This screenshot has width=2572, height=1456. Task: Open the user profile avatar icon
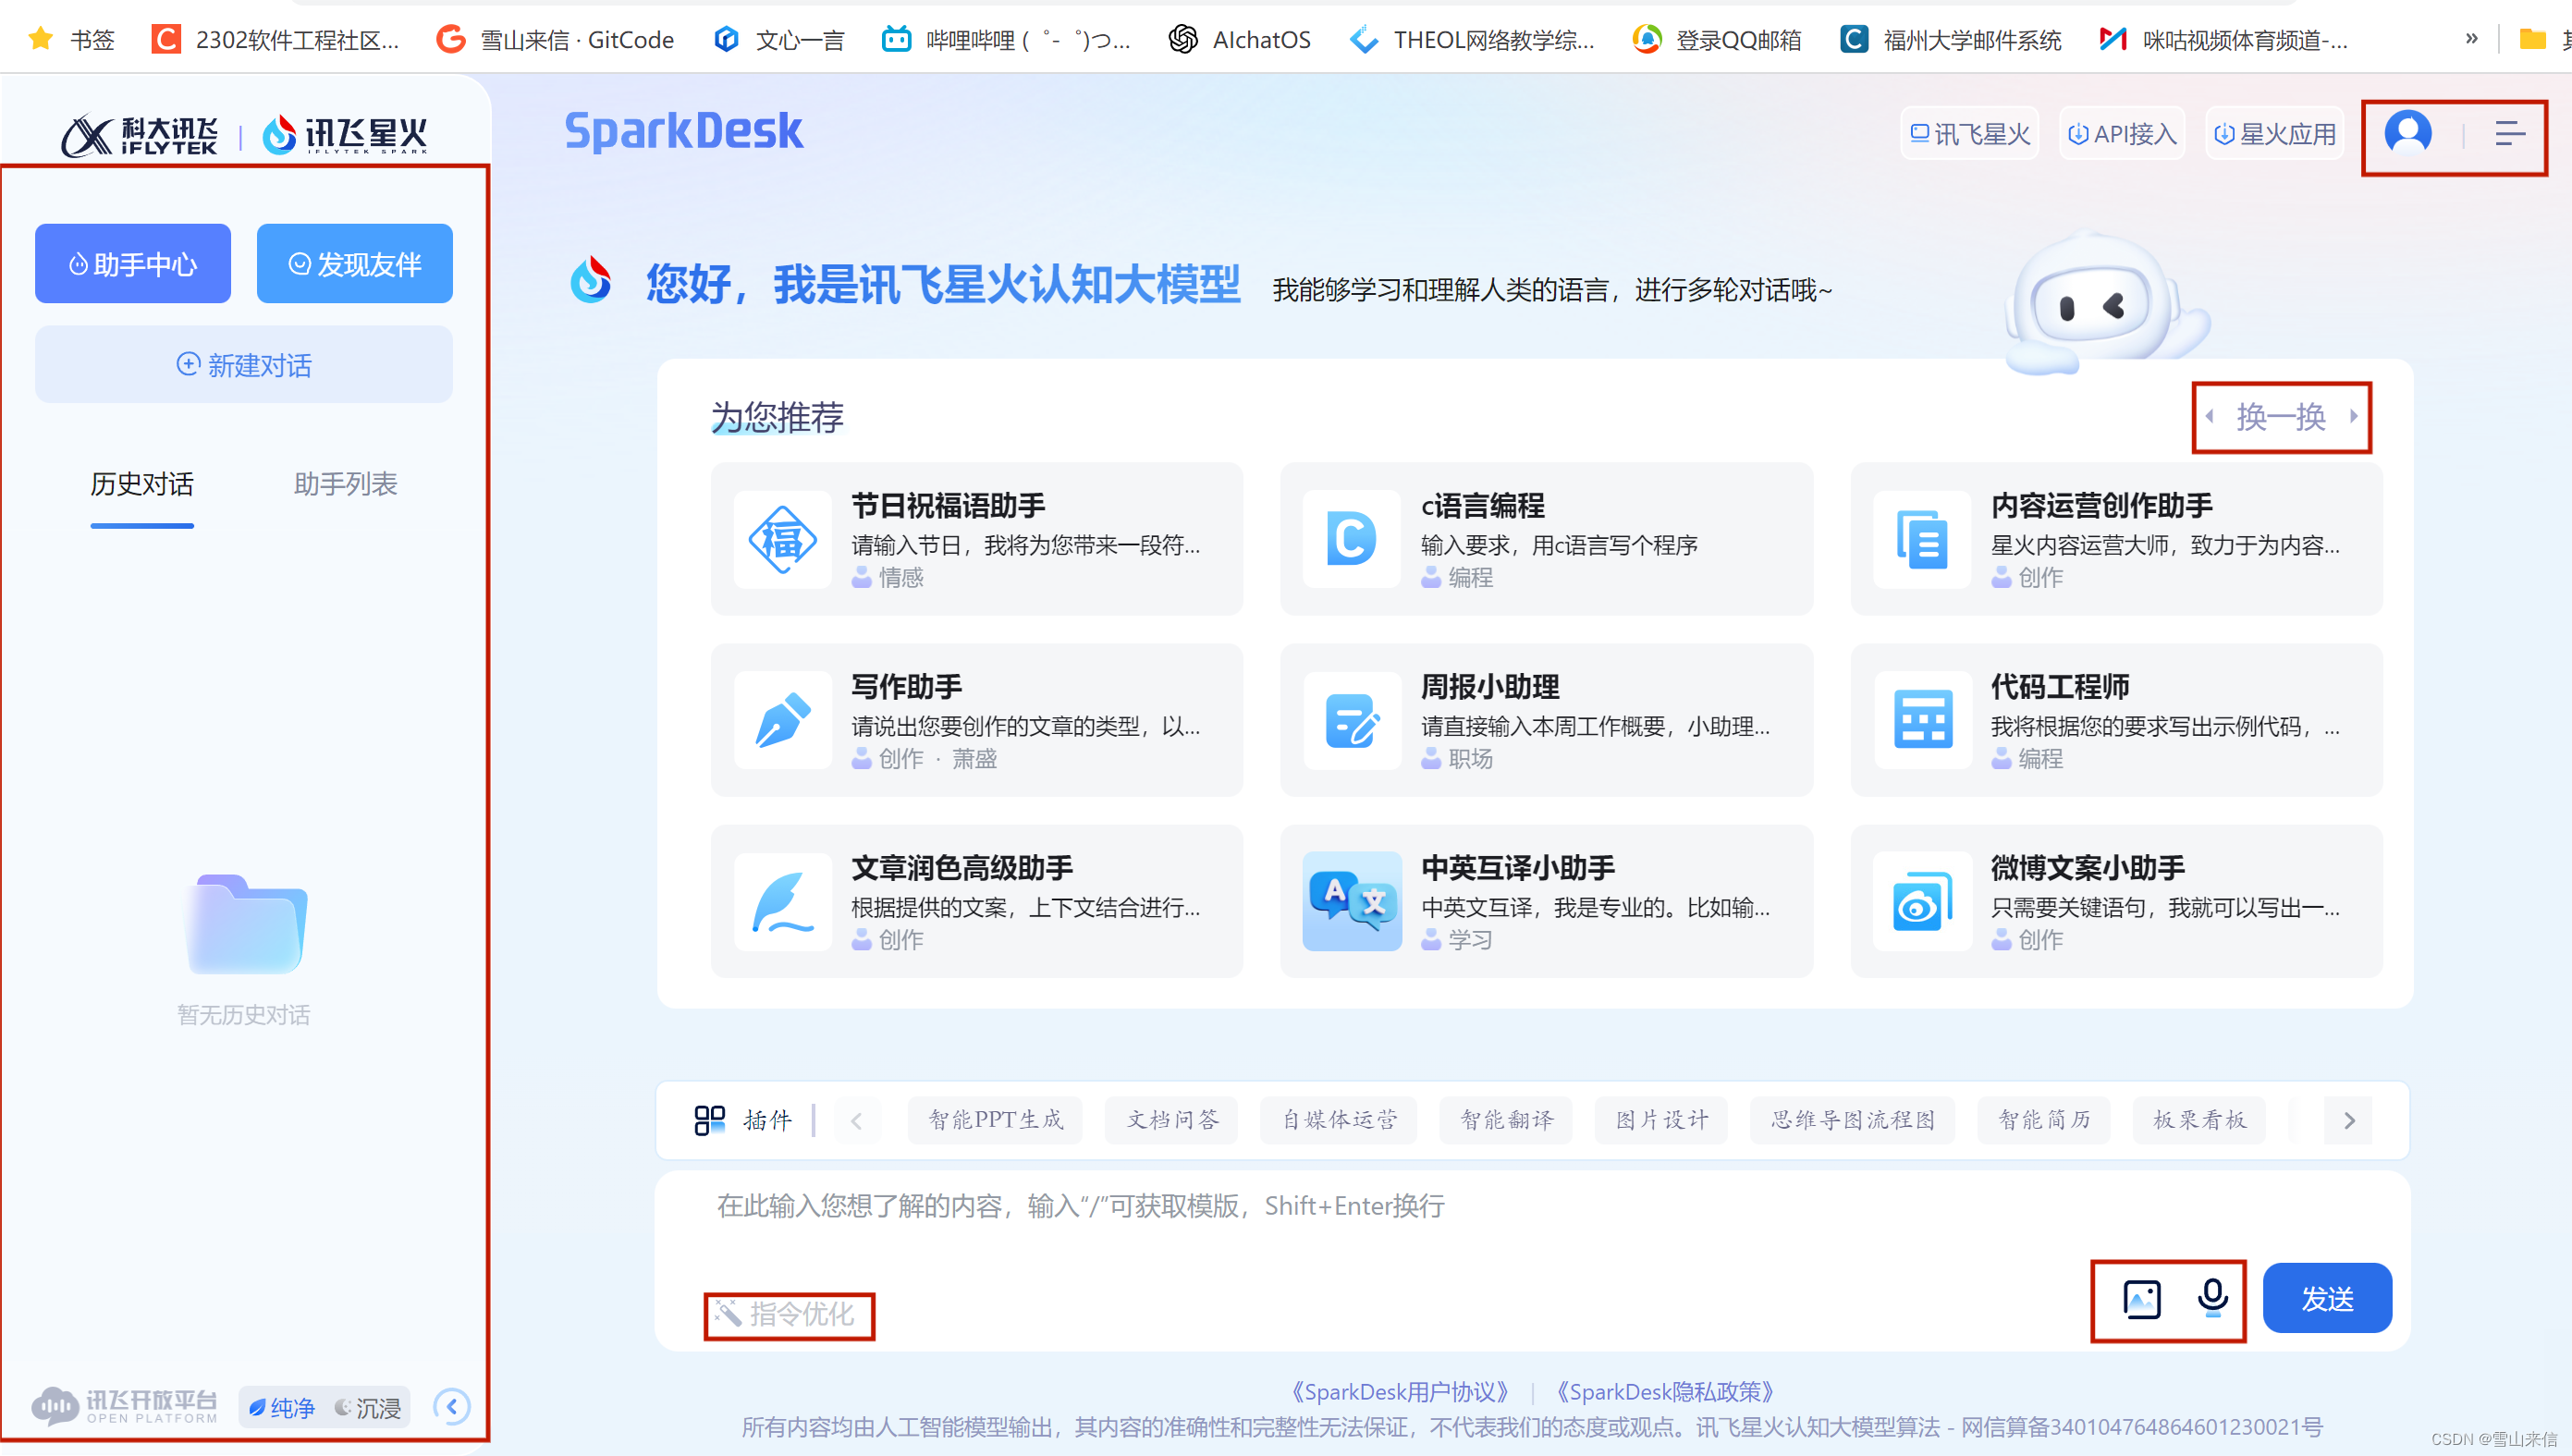click(x=2407, y=133)
